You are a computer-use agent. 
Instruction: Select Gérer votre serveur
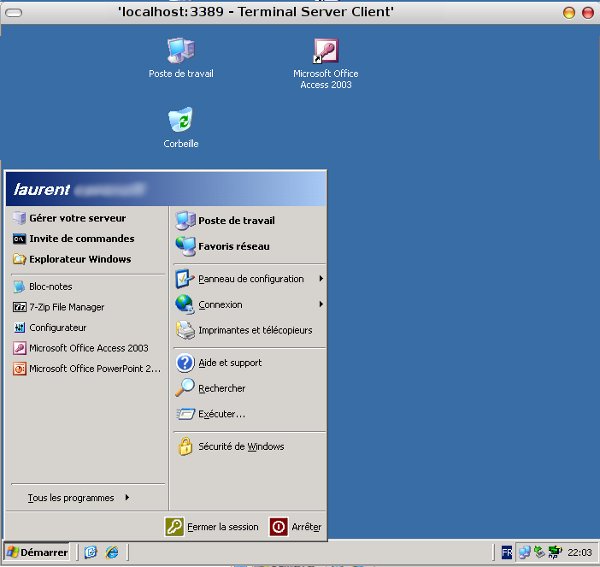coord(77,218)
